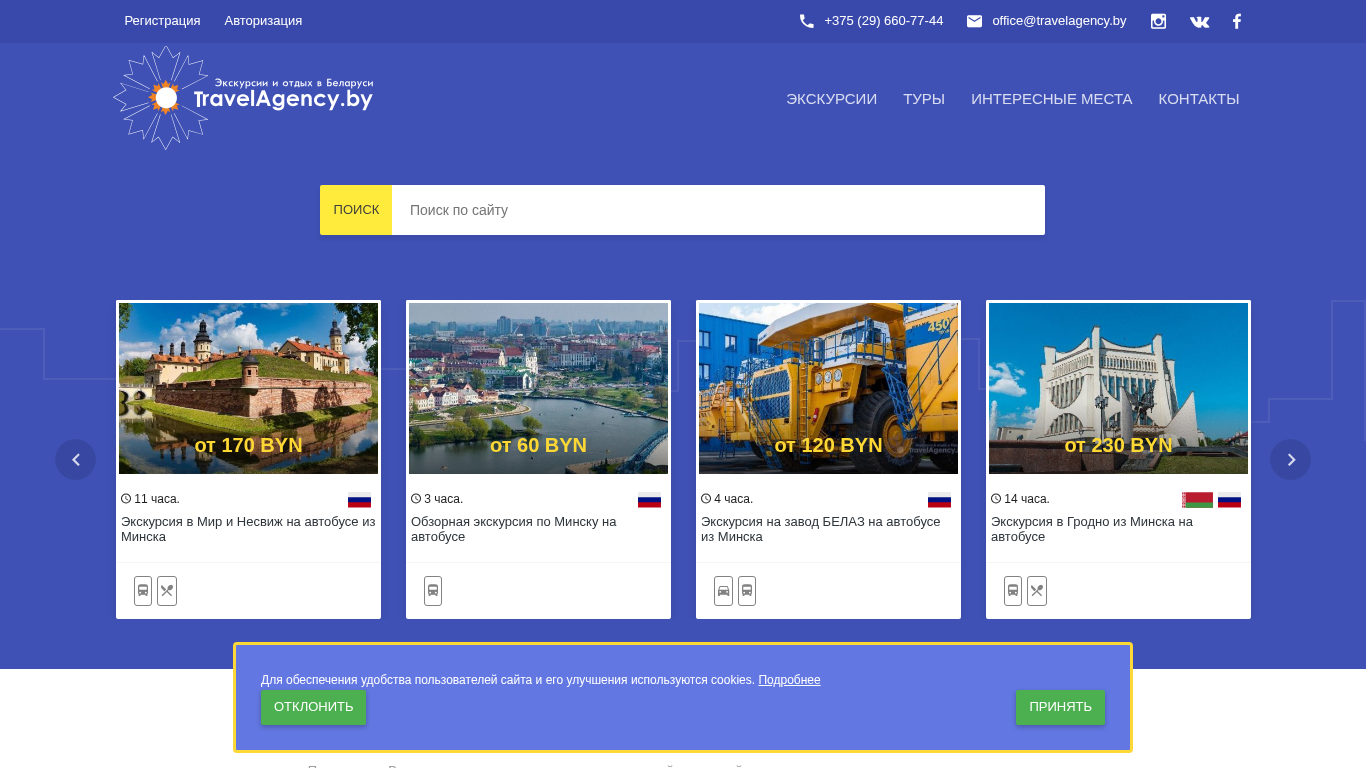Click the 3 часа duration text

point(444,499)
